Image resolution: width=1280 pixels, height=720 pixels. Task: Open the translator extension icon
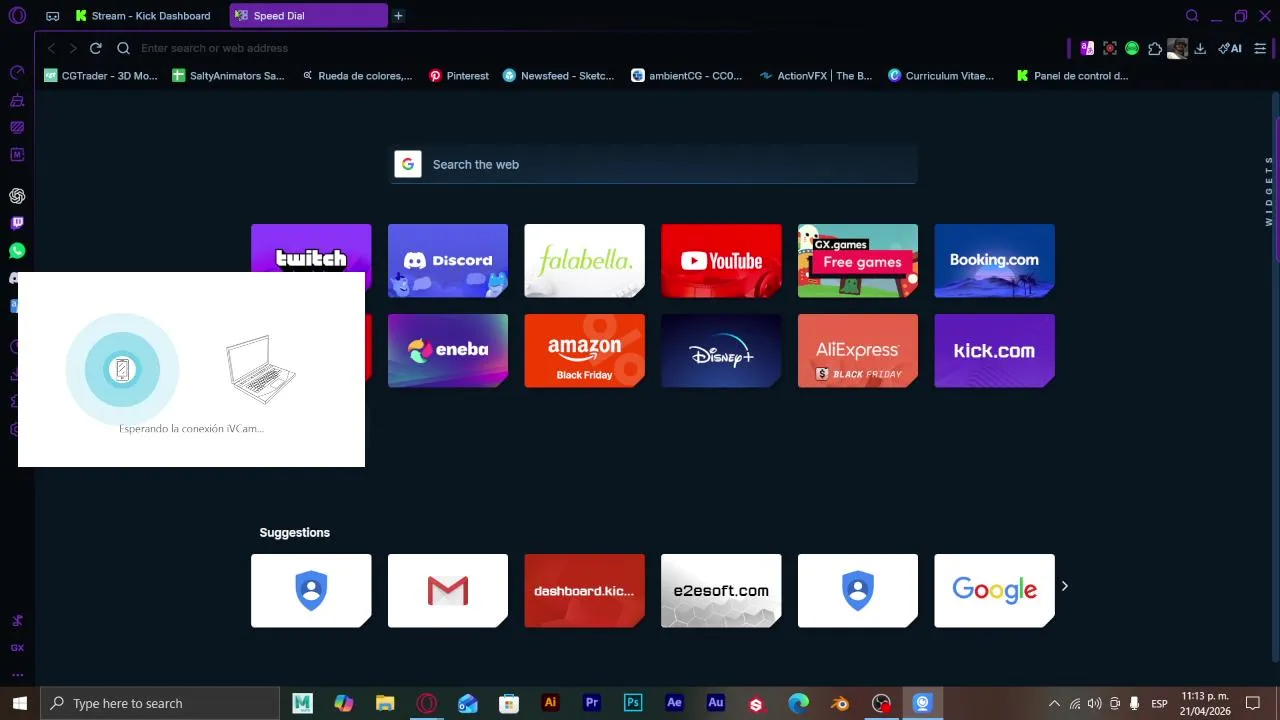(x=1087, y=48)
